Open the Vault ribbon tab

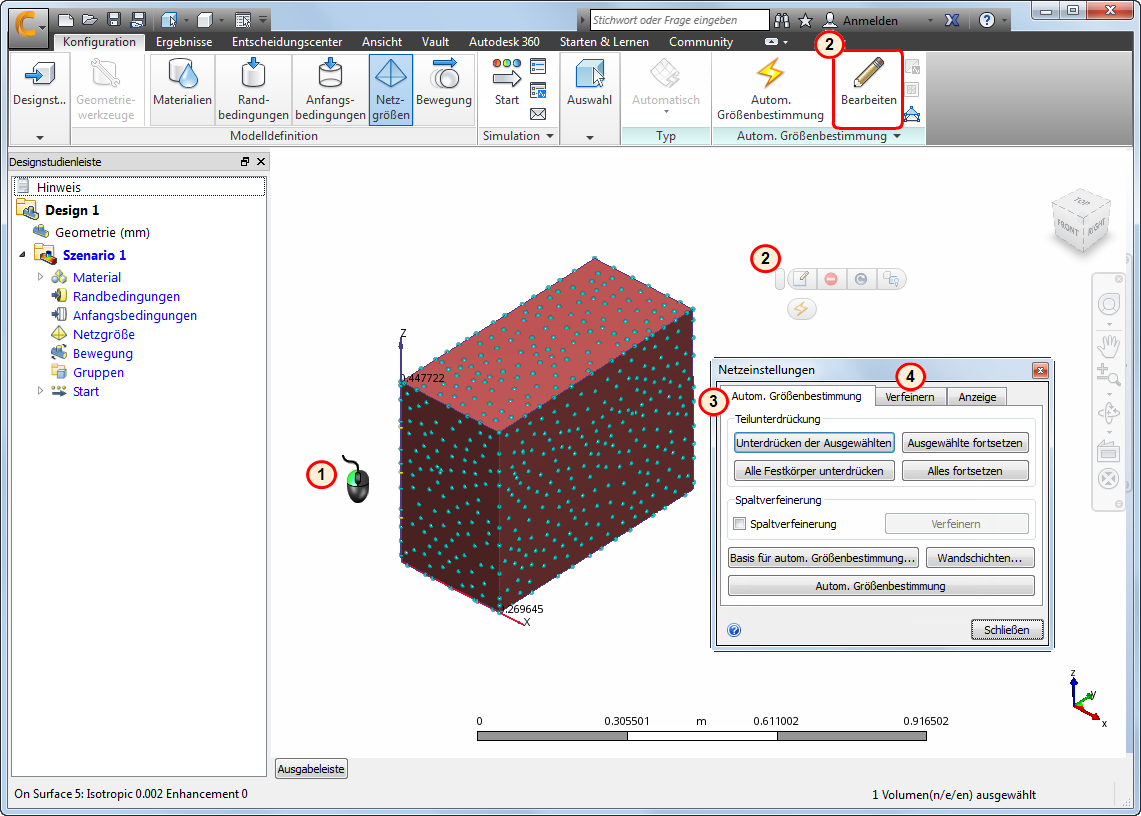click(435, 41)
